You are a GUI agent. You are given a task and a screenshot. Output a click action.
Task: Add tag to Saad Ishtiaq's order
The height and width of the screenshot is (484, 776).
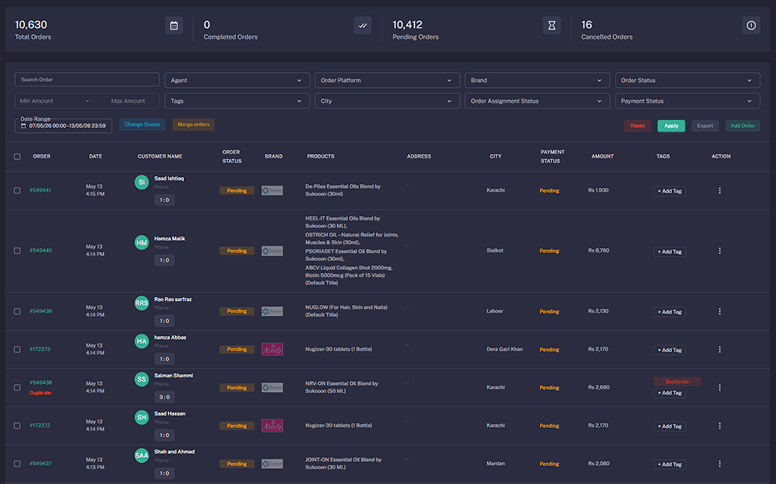[x=670, y=191]
